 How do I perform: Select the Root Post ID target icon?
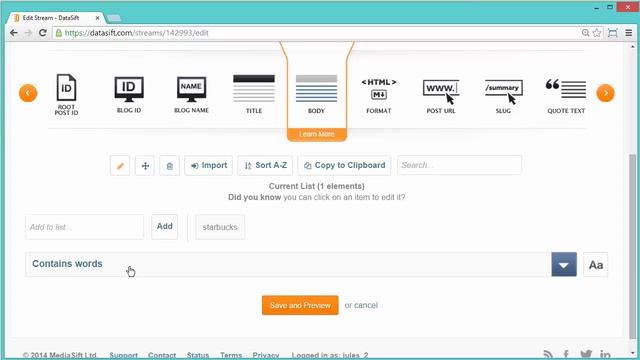66,93
